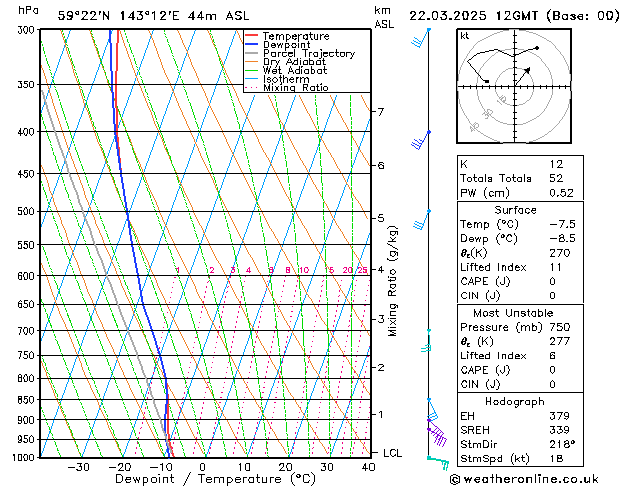
Task: Click the red Temperature legend line
Action: pos(251,35)
